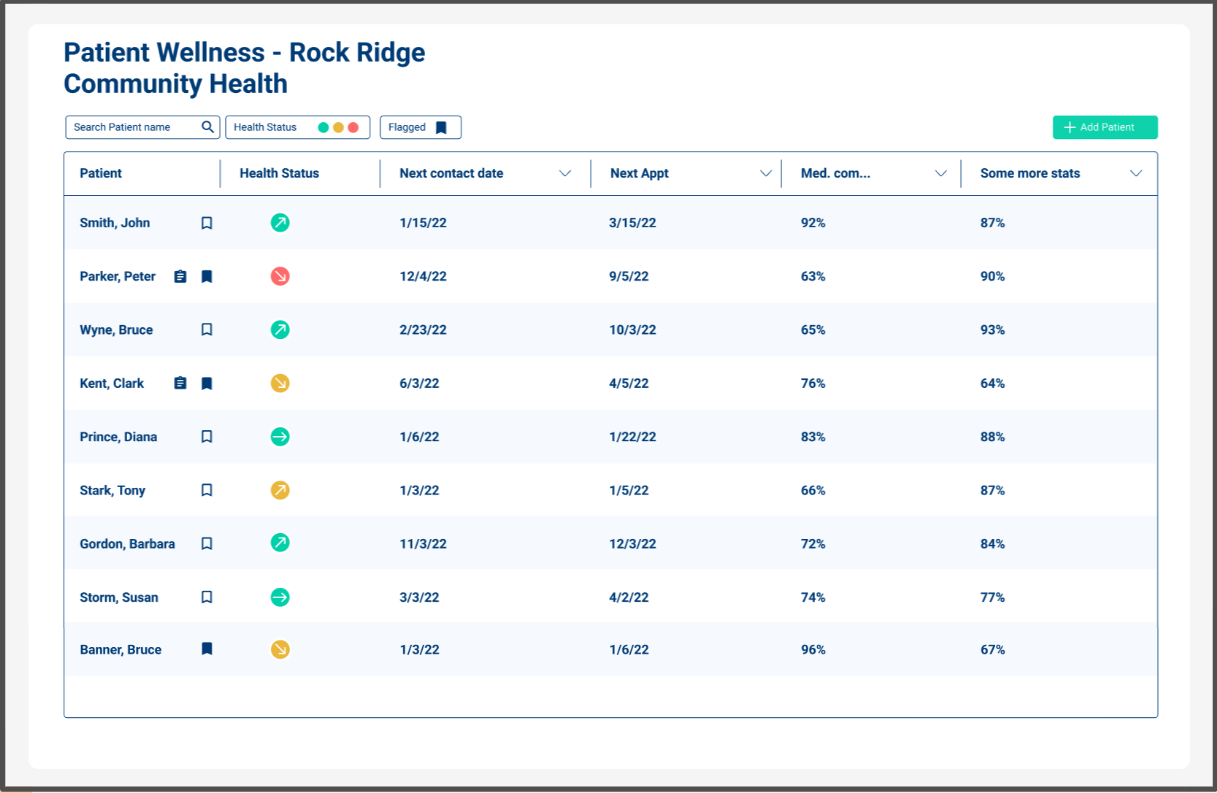Click Prince, Diana's green steady status icon
This screenshot has height=793, width=1217.
click(280, 436)
